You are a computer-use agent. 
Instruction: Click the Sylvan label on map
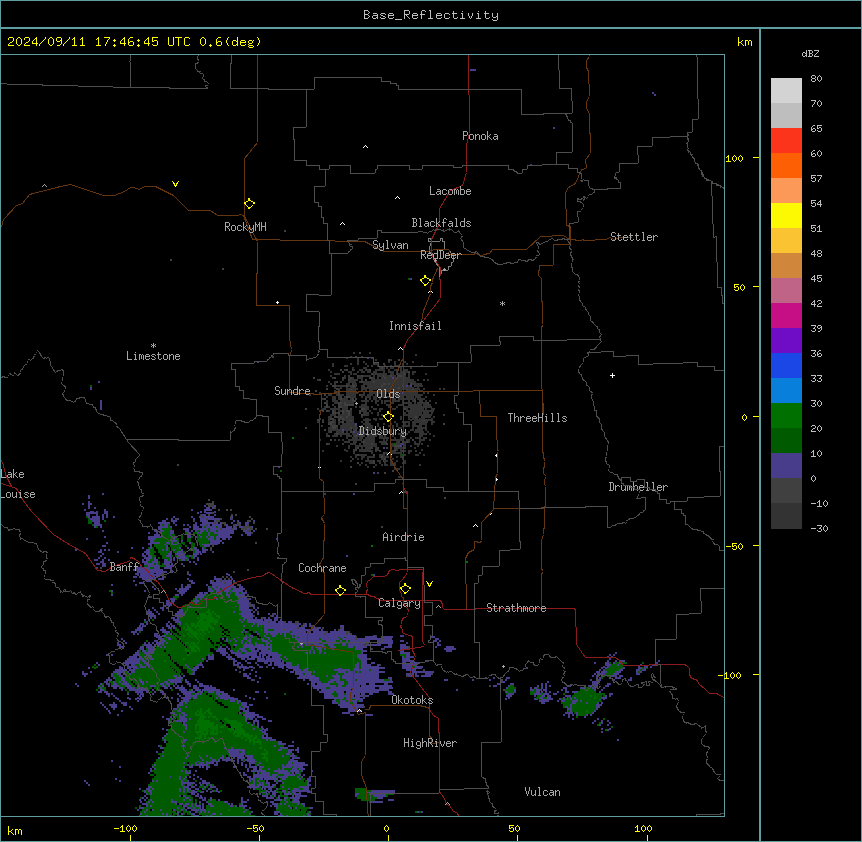coord(390,245)
